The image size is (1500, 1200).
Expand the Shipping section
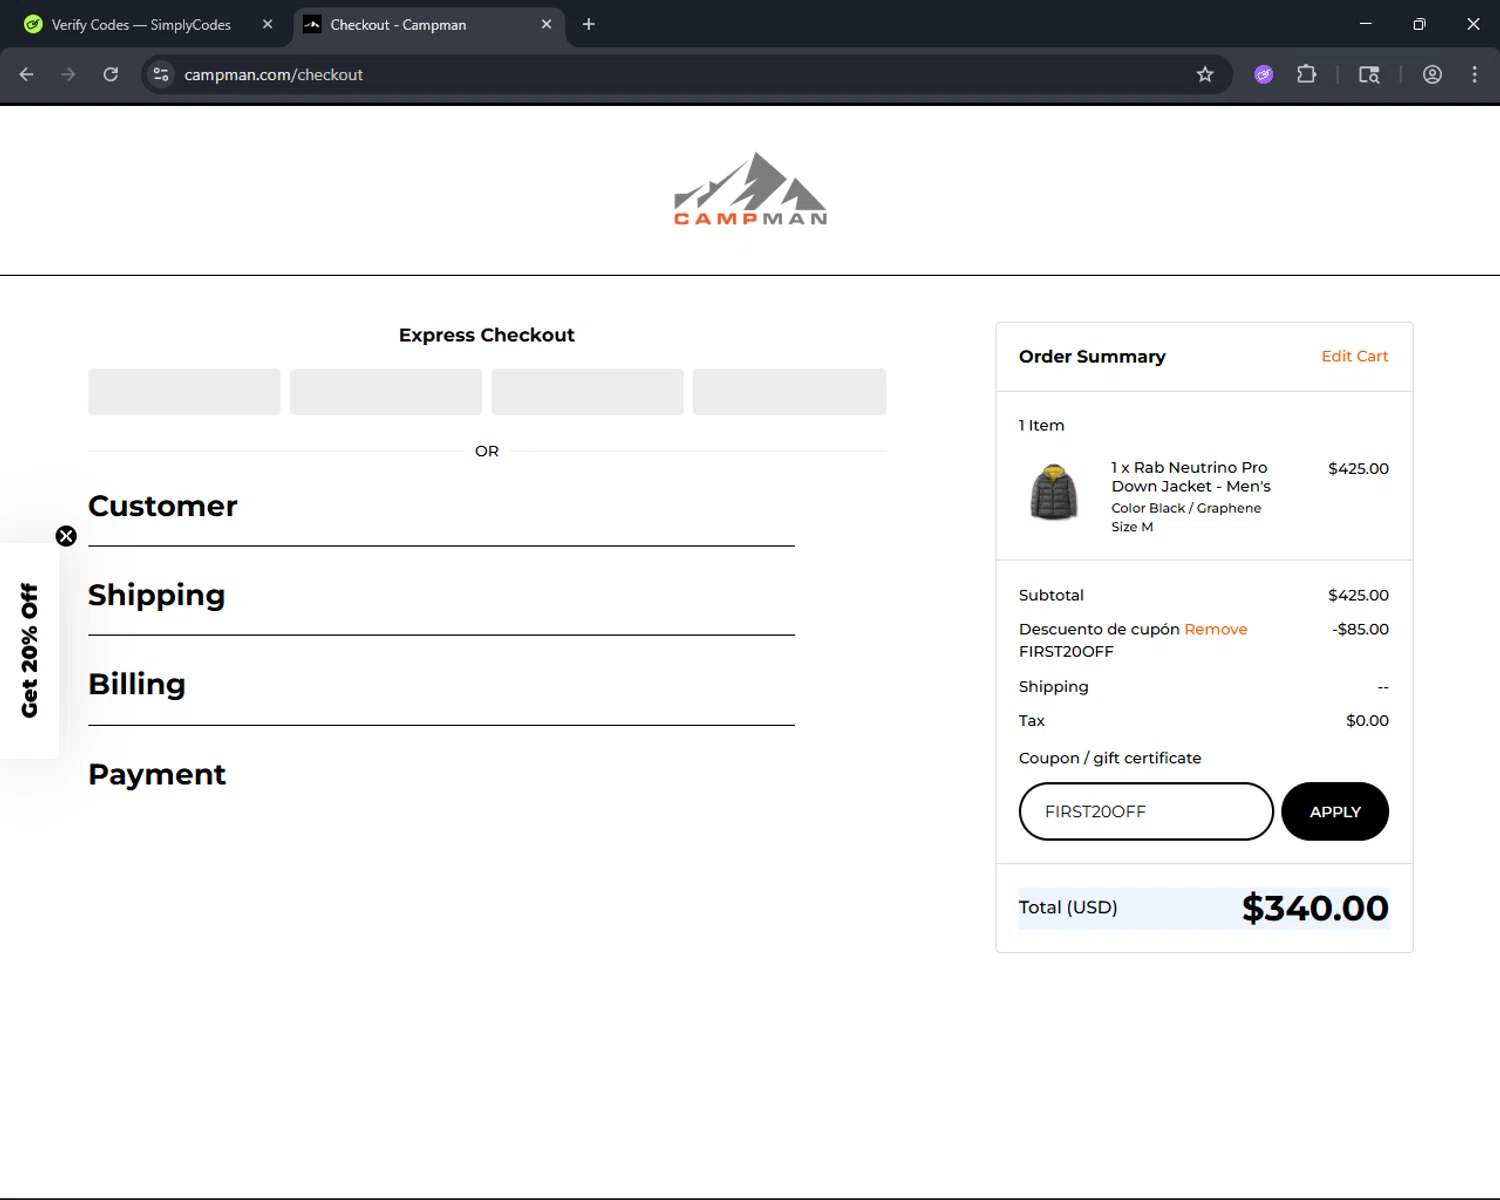click(156, 595)
